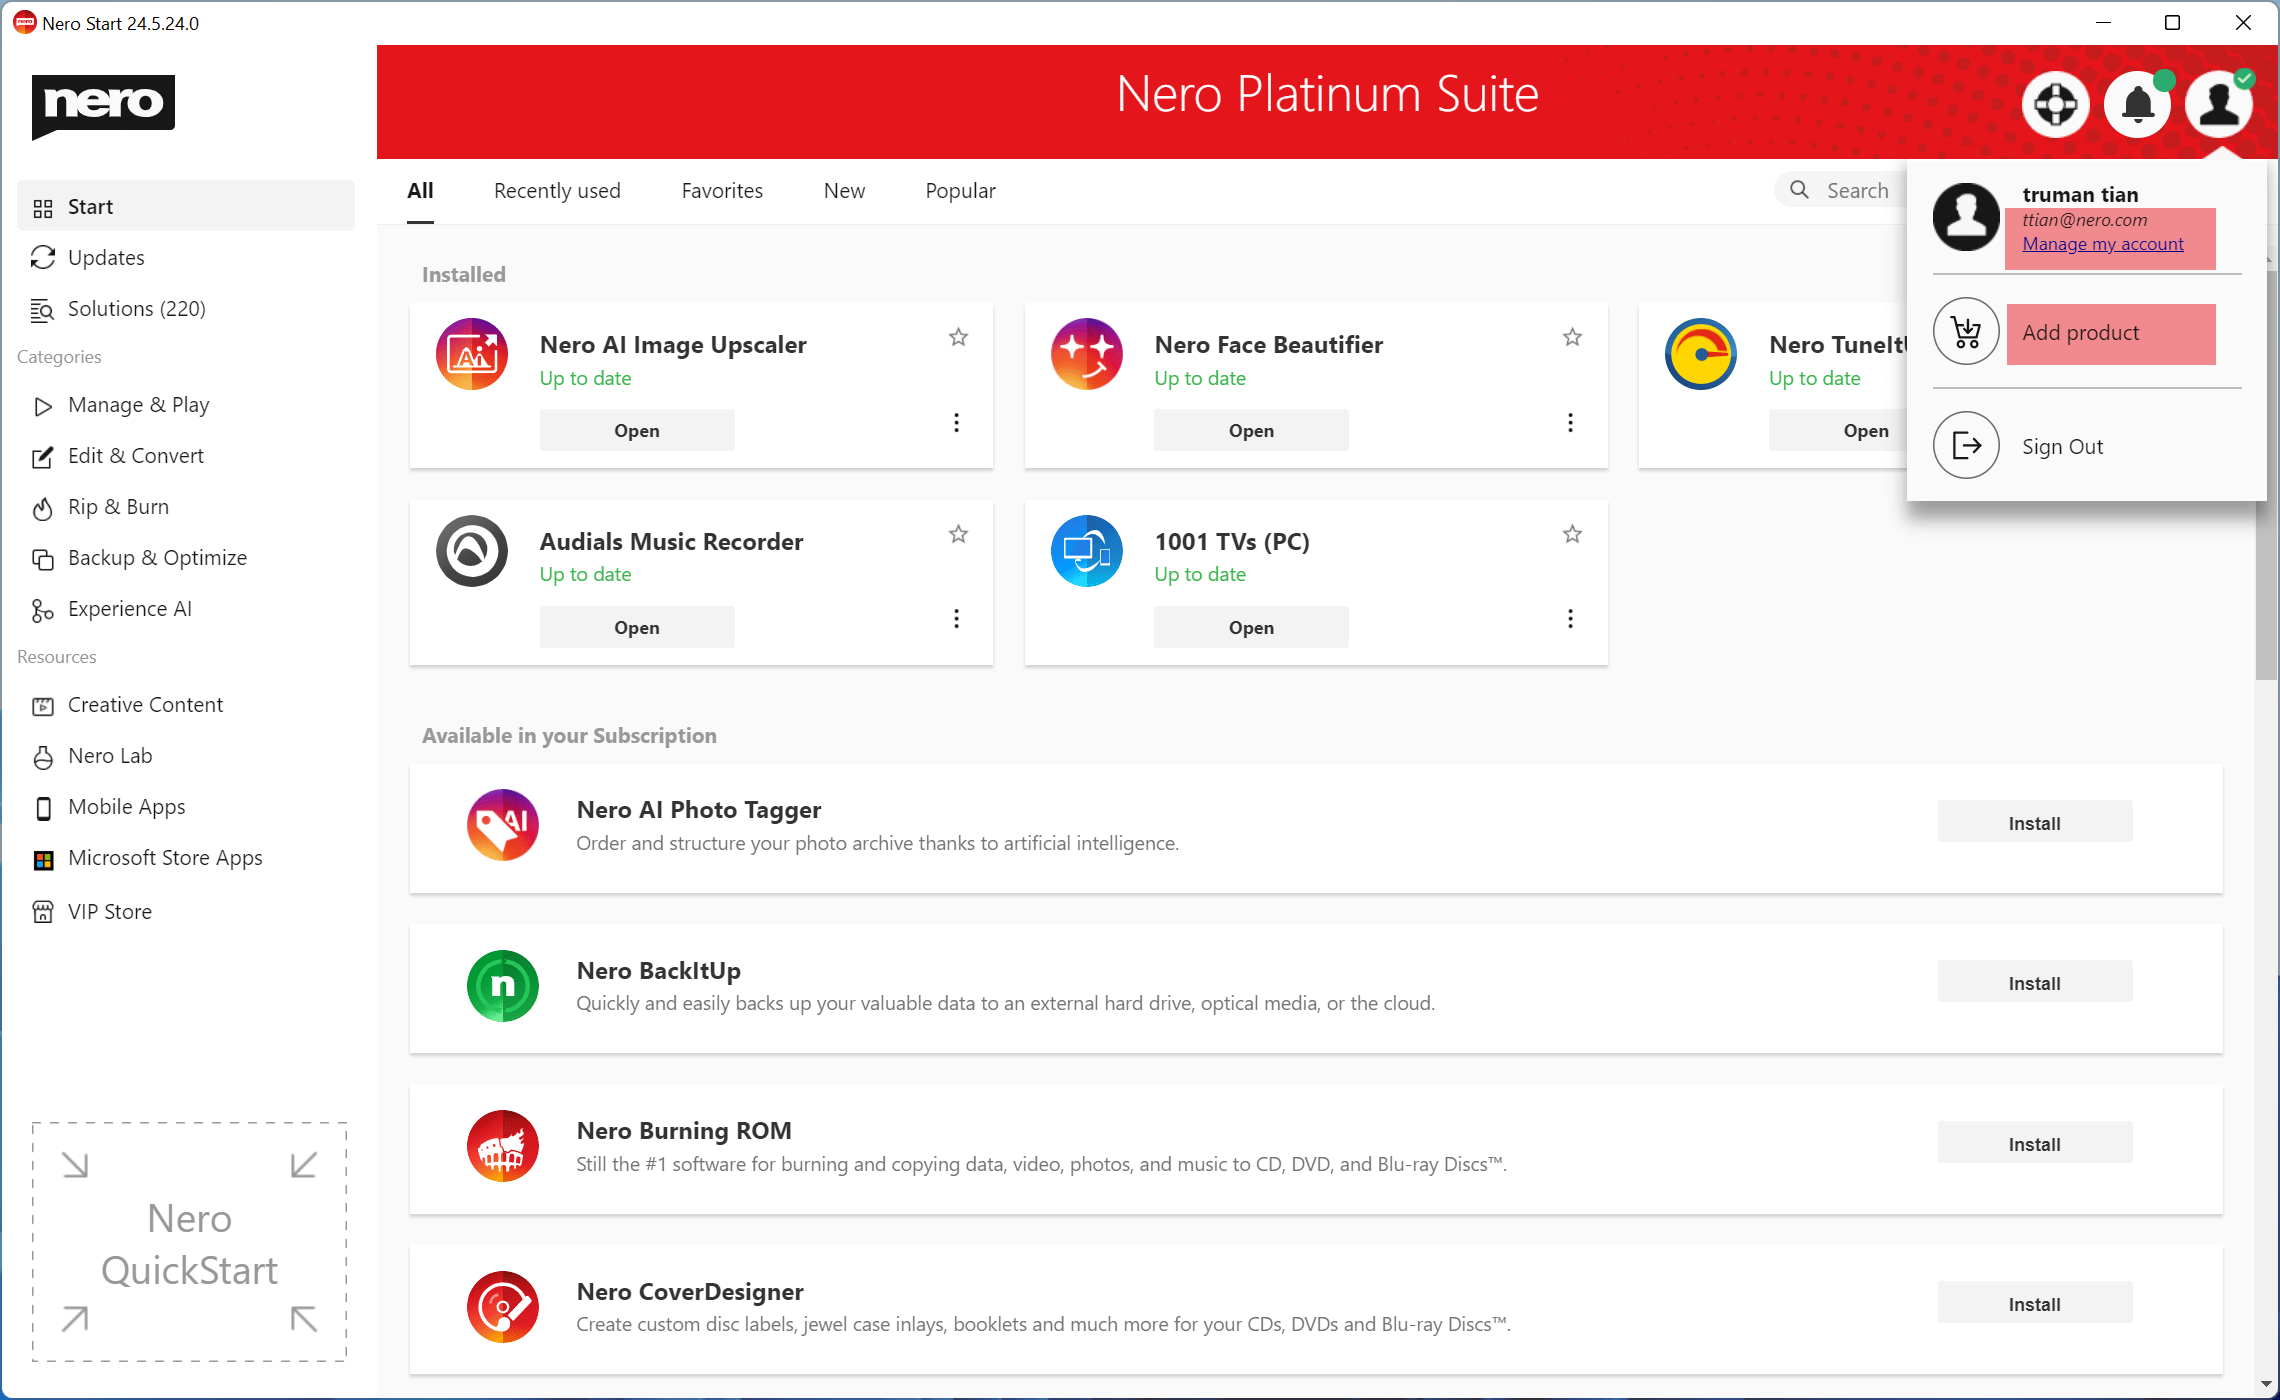Click the Audials Music Recorder icon
The height and width of the screenshot is (1400, 2280).
[472, 551]
